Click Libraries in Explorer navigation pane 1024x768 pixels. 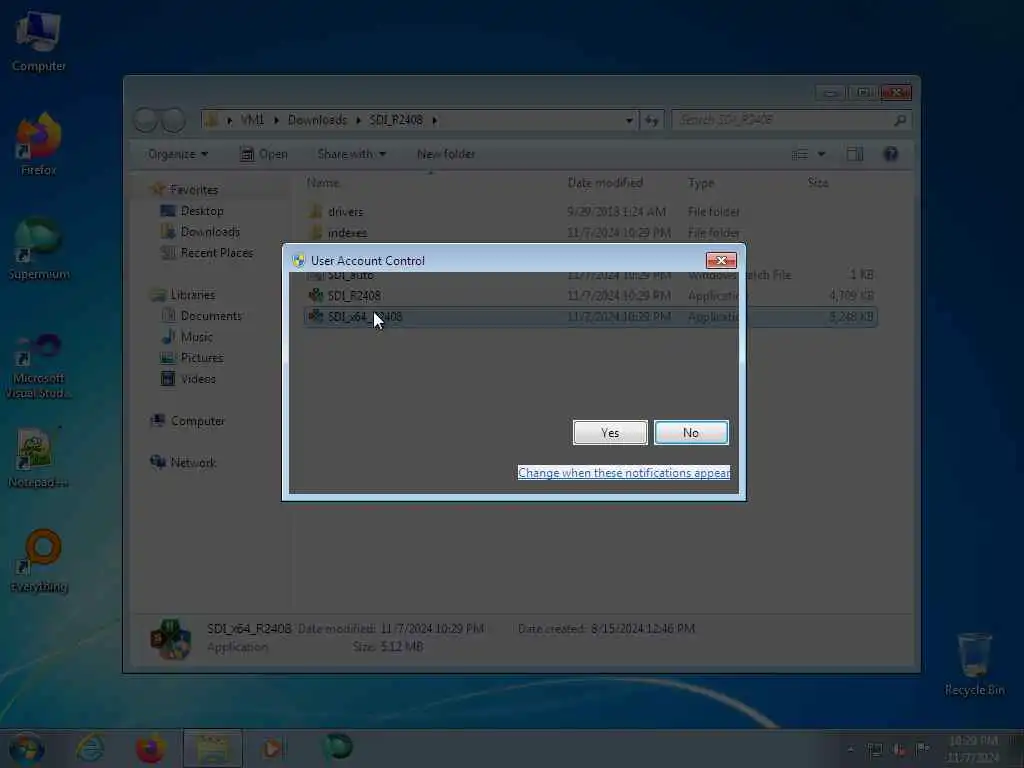(193, 295)
